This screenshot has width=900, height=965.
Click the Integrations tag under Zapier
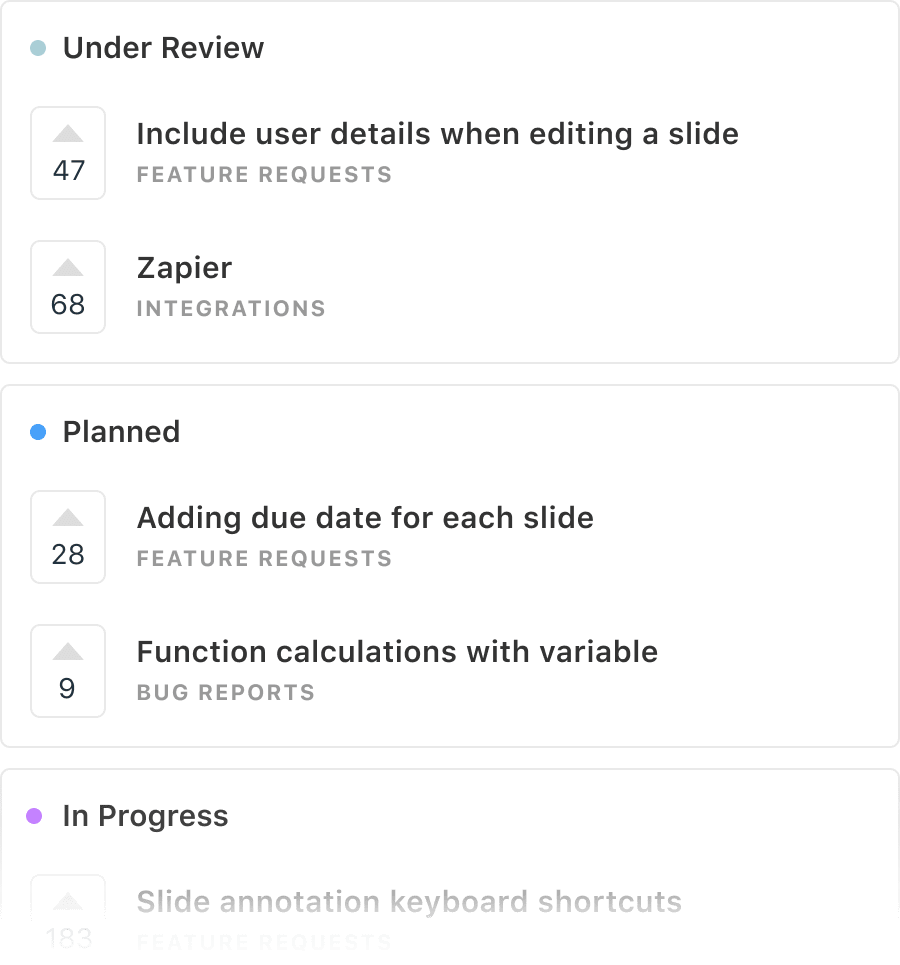tap(231, 308)
